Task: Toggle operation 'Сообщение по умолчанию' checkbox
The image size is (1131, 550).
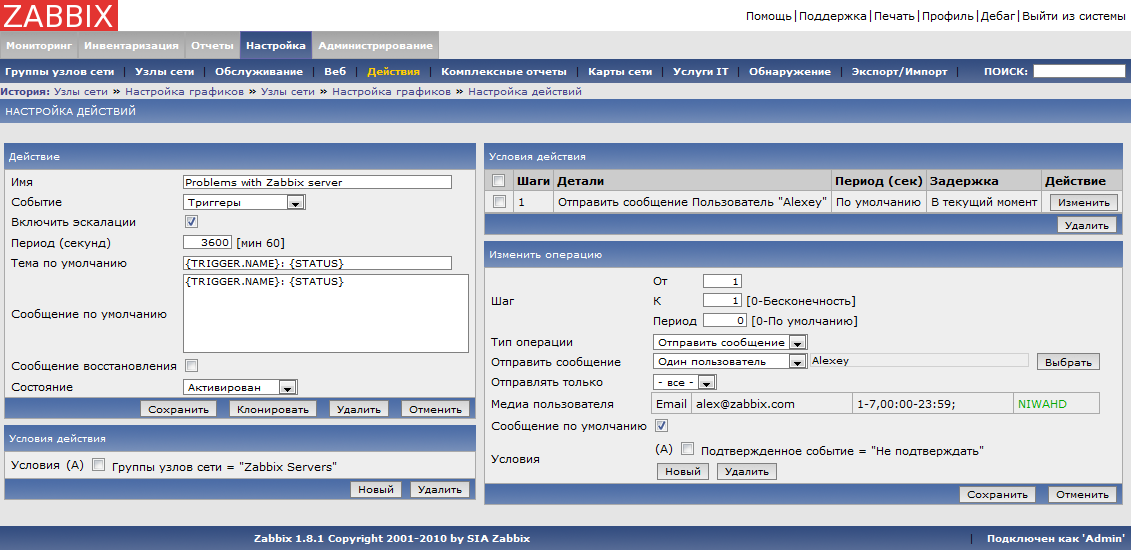Action: coord(661,425)
